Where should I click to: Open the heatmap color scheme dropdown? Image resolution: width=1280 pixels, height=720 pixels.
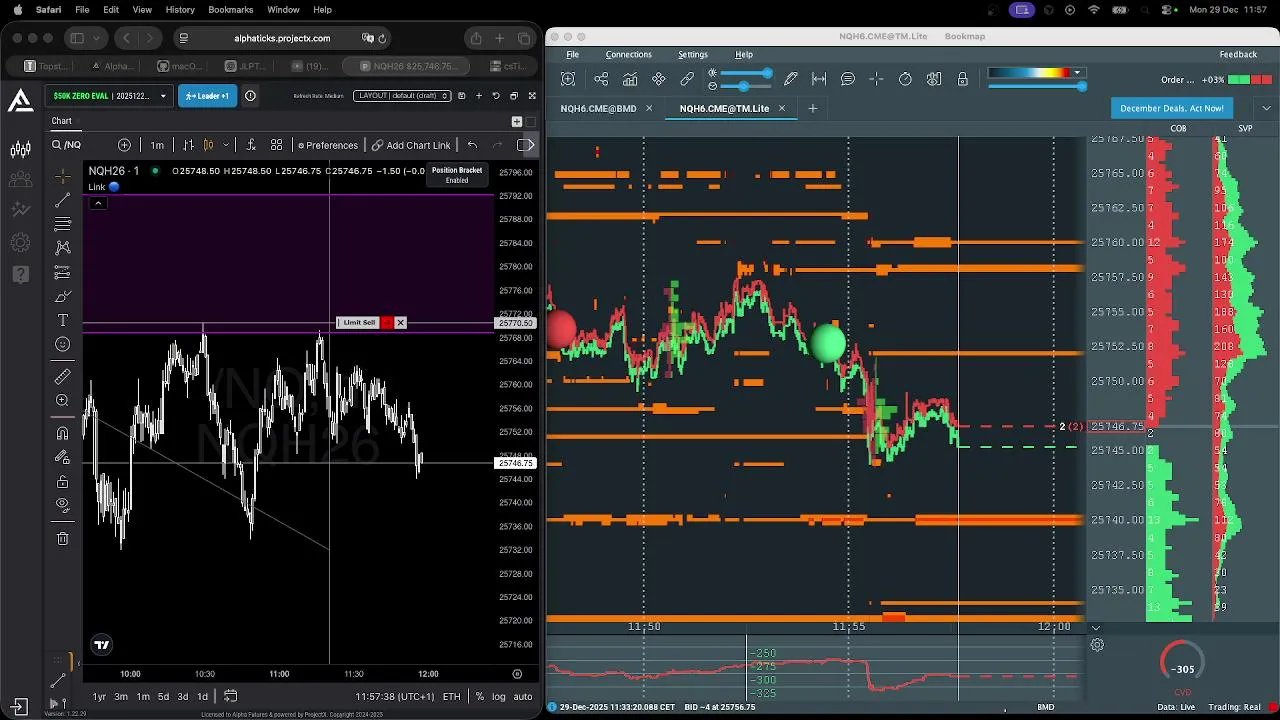coord(1077,72)
